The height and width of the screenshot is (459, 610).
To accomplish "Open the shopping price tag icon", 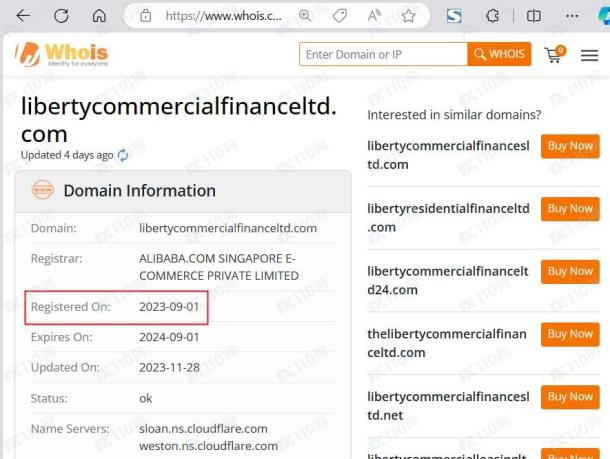I will coord(340,16).
